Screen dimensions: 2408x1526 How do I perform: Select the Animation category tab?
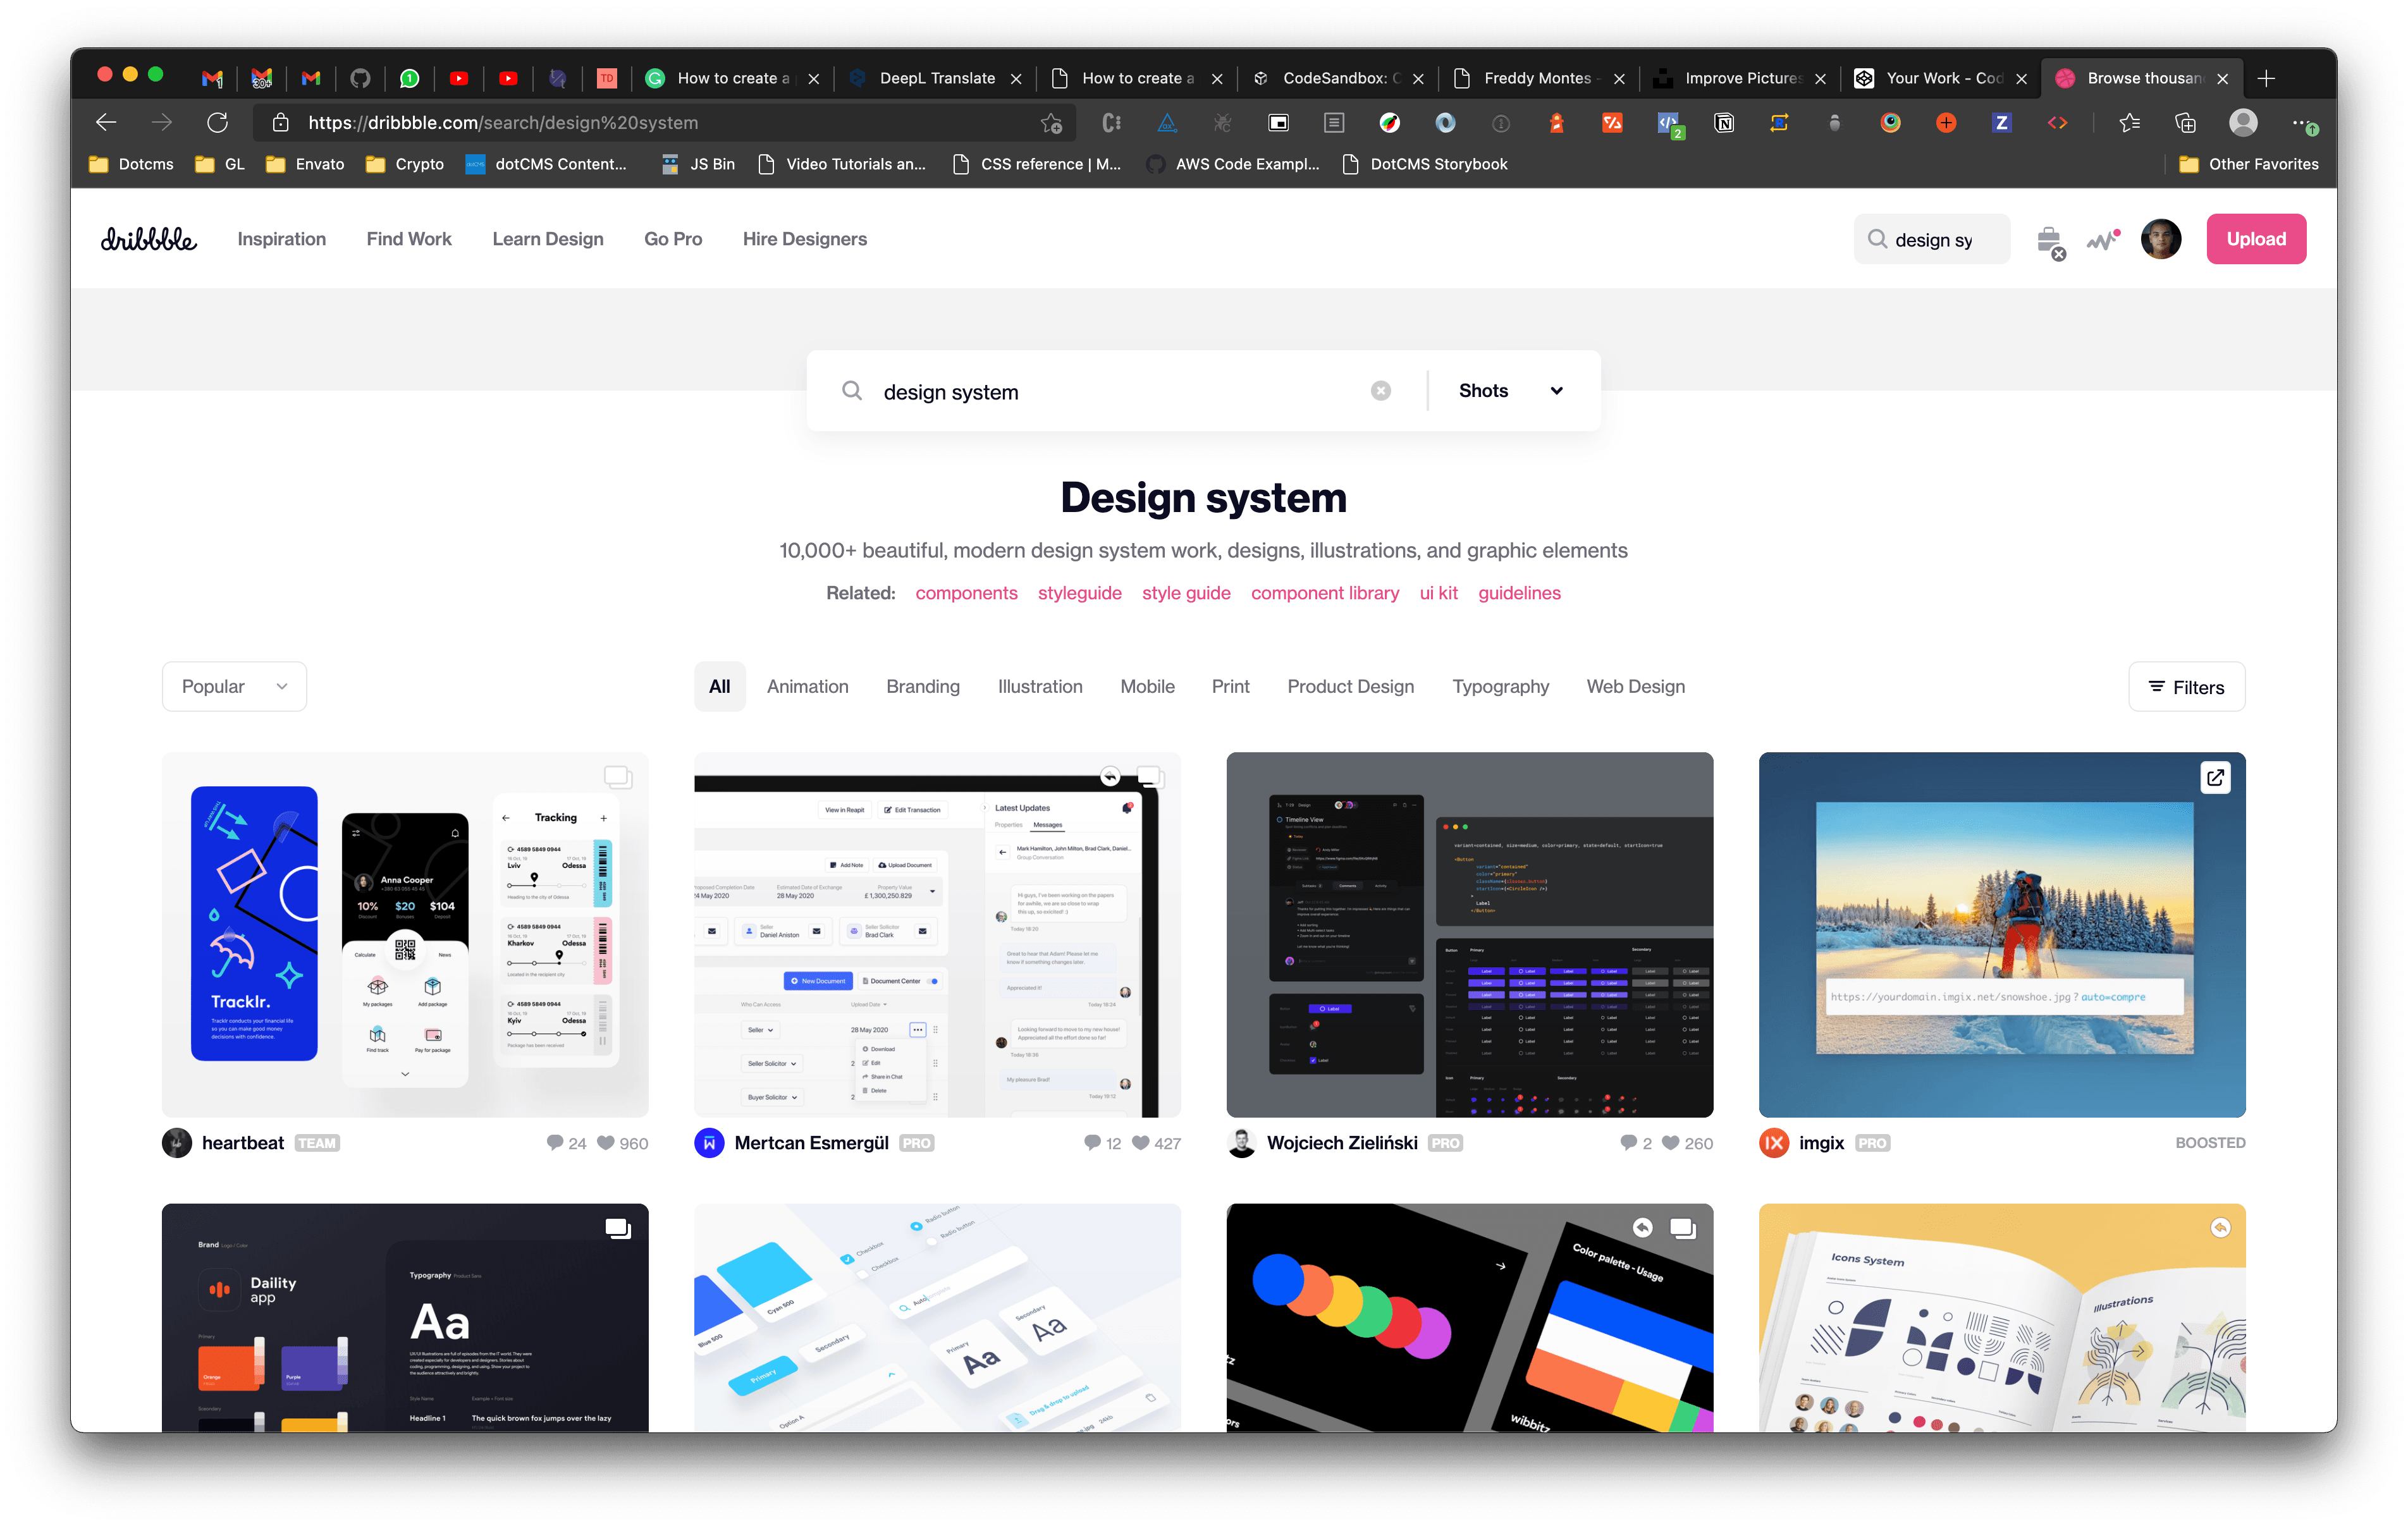tap(807, 687)
